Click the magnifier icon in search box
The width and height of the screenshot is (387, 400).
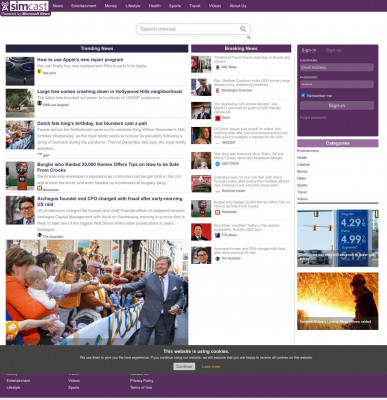click(243, 29)
